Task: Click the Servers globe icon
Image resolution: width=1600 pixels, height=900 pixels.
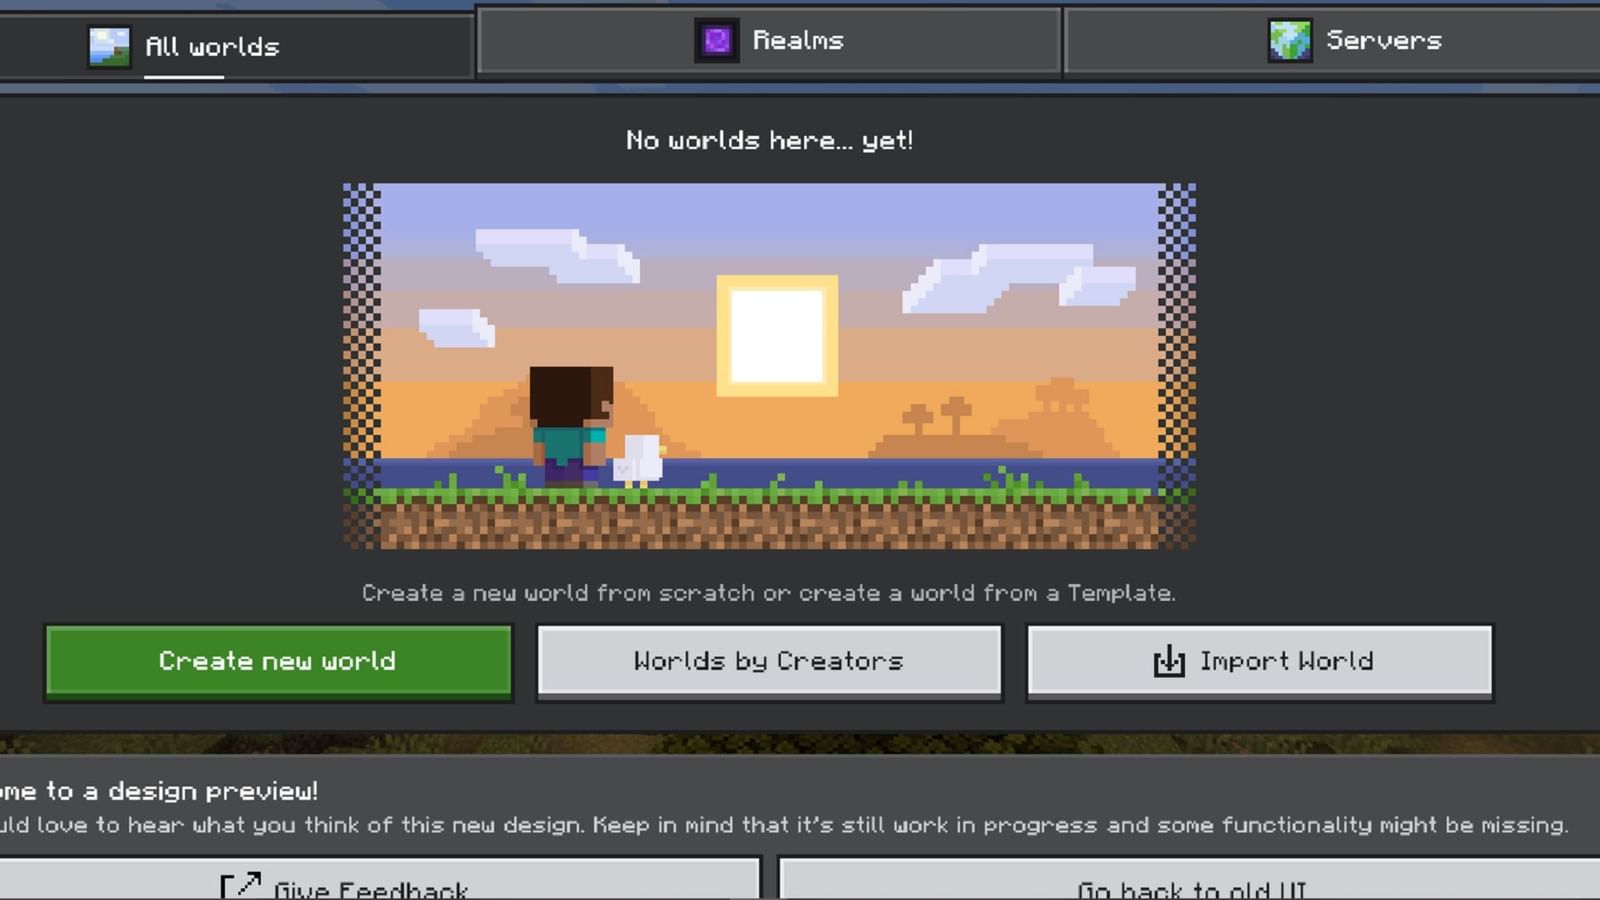Action: coord(1289,41)
